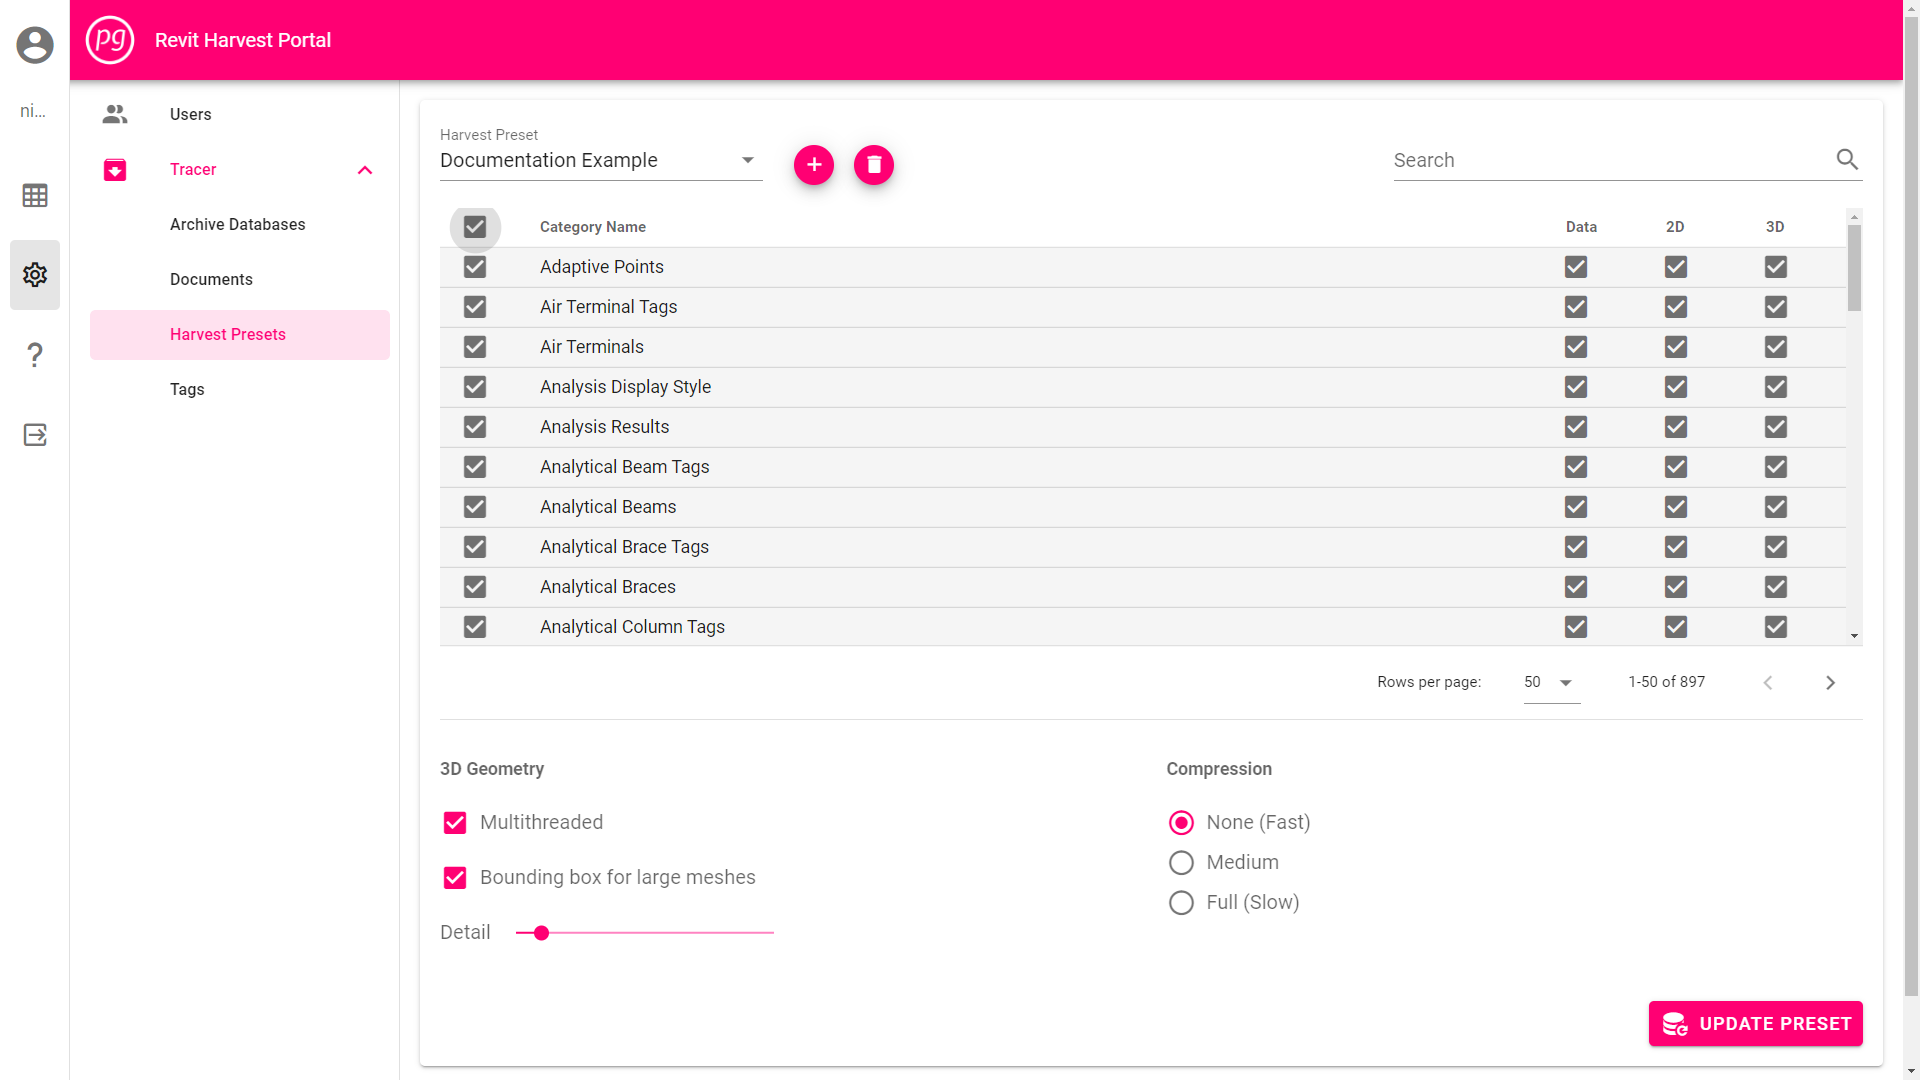Click inside the Search field
Image resolution: width=1920 pixels, height=1080 pixels.
pos(1600,159)
